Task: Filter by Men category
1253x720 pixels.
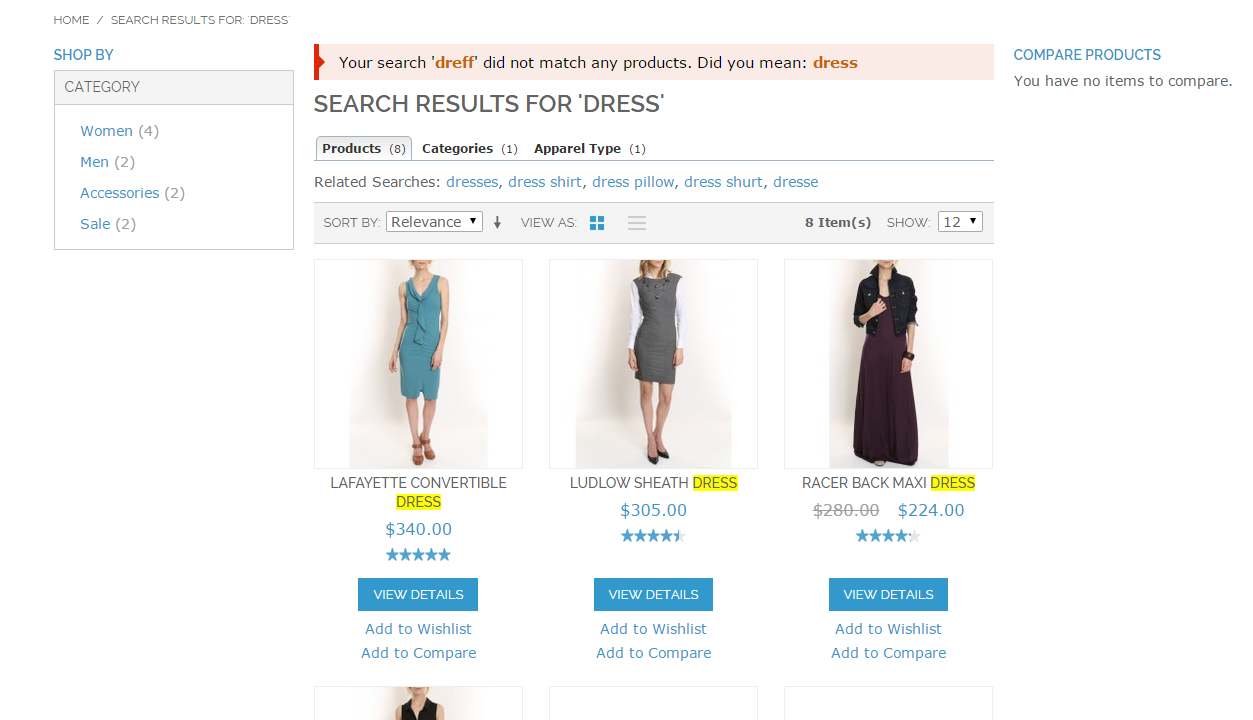Action: (x=94, y=162)
